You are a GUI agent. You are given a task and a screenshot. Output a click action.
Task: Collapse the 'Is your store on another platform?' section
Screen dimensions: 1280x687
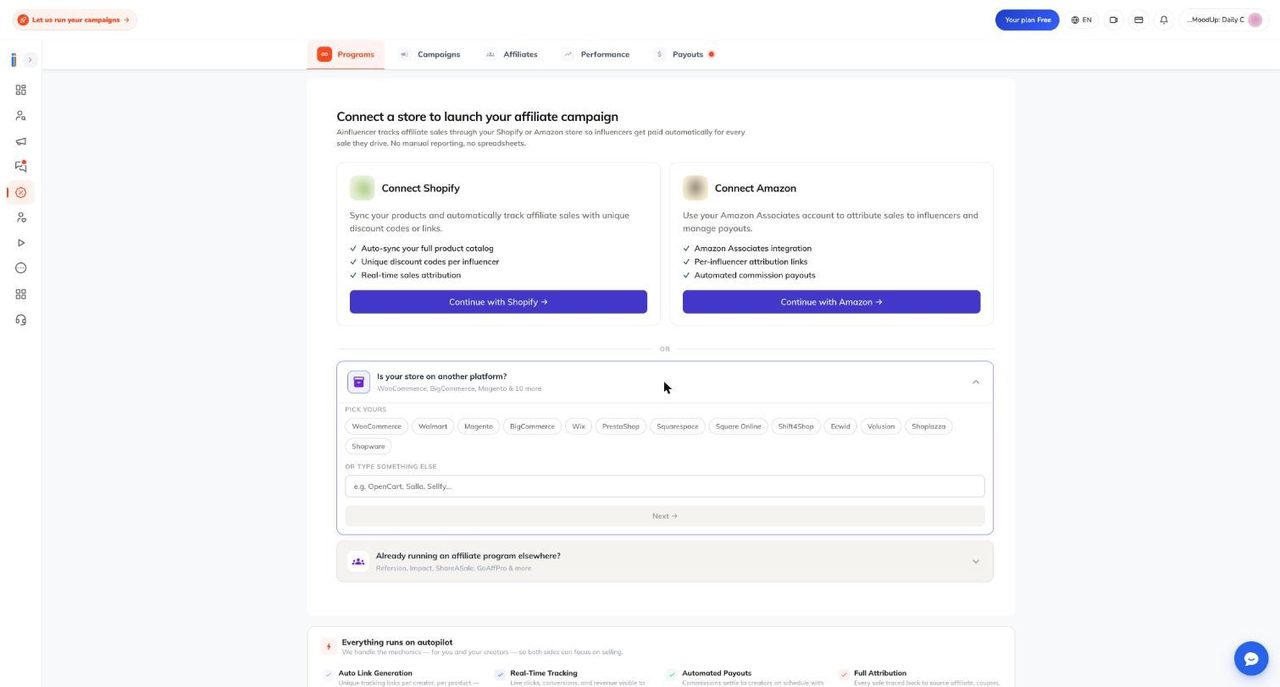pos(976,382)
